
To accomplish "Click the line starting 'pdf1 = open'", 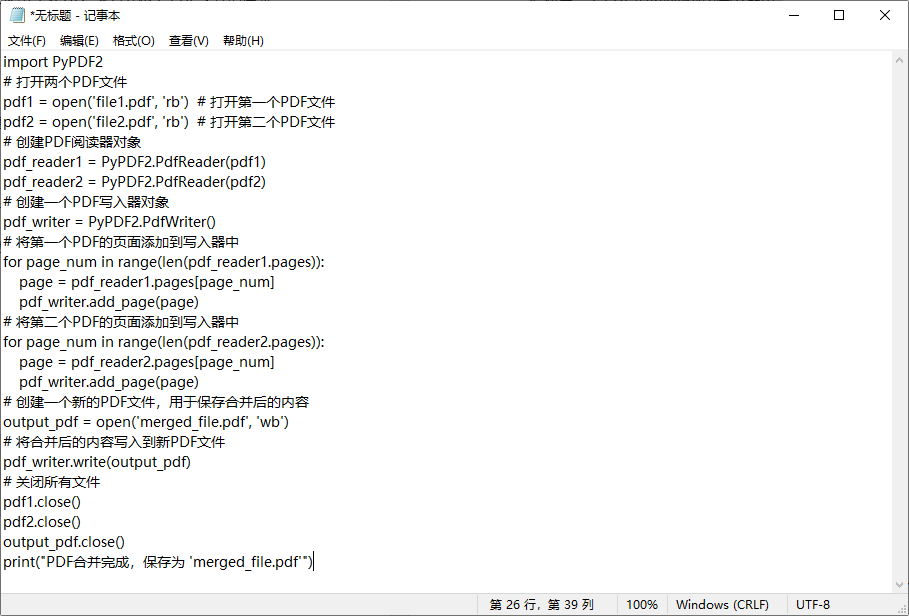I will 169,102.
